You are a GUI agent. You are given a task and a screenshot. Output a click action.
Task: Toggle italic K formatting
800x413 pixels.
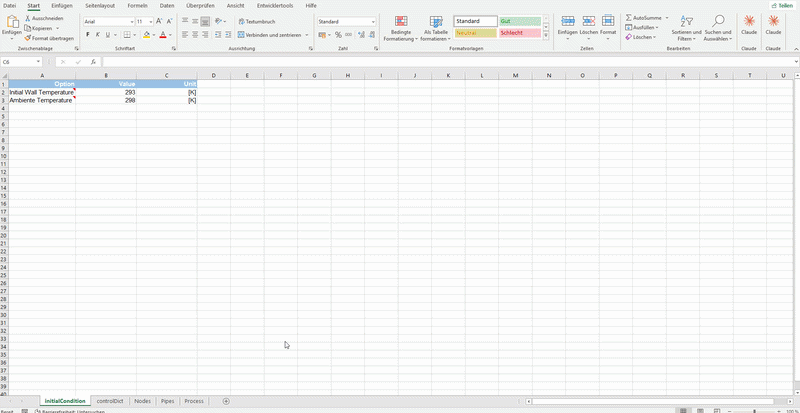click(x=97, y=35)
